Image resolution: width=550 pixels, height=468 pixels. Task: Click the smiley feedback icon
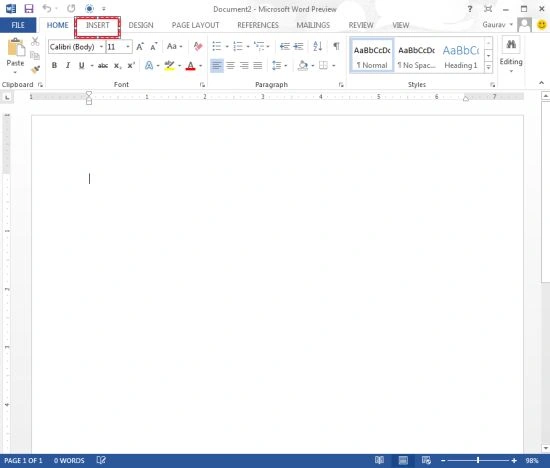tap(542, 25)
